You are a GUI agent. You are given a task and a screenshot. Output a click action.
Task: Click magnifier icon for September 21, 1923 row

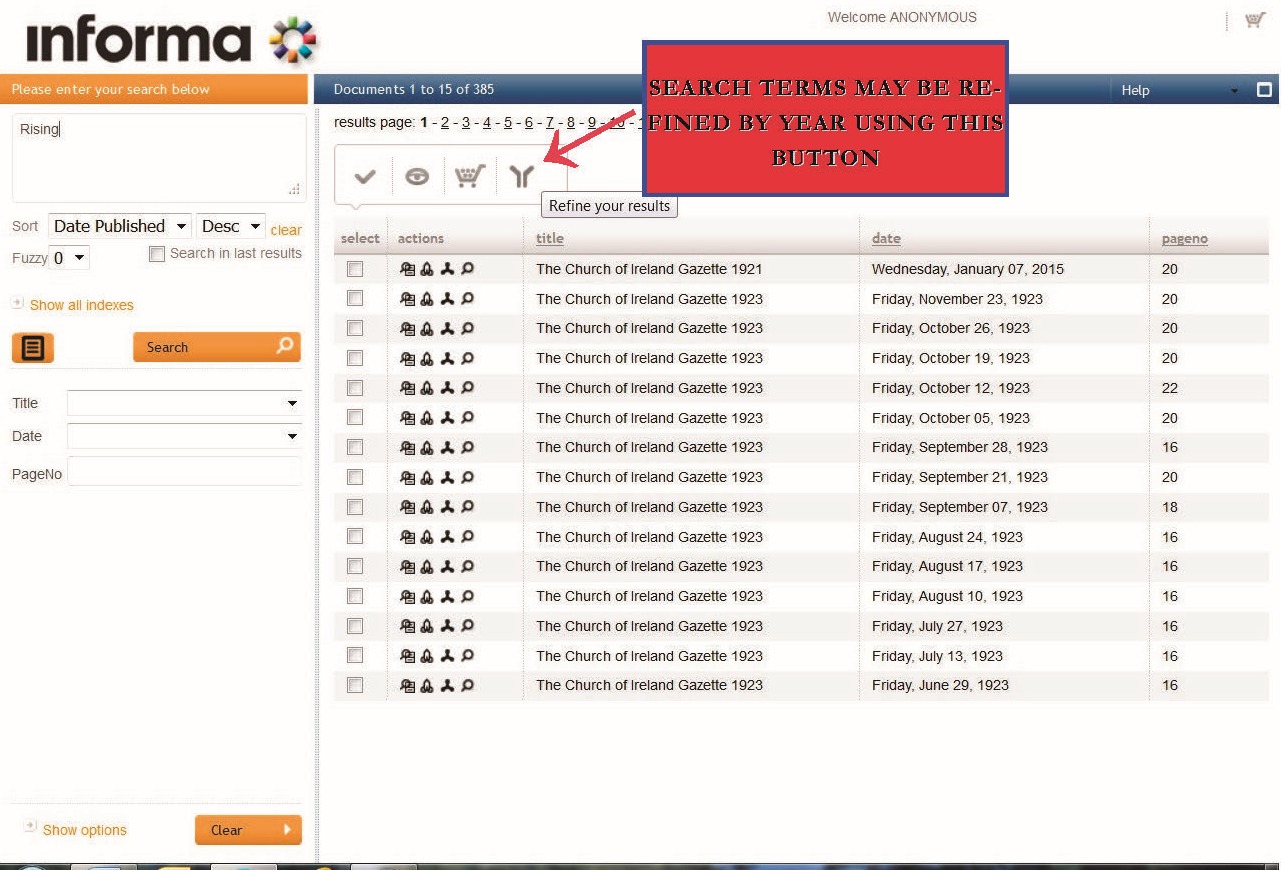click(467, 477)
